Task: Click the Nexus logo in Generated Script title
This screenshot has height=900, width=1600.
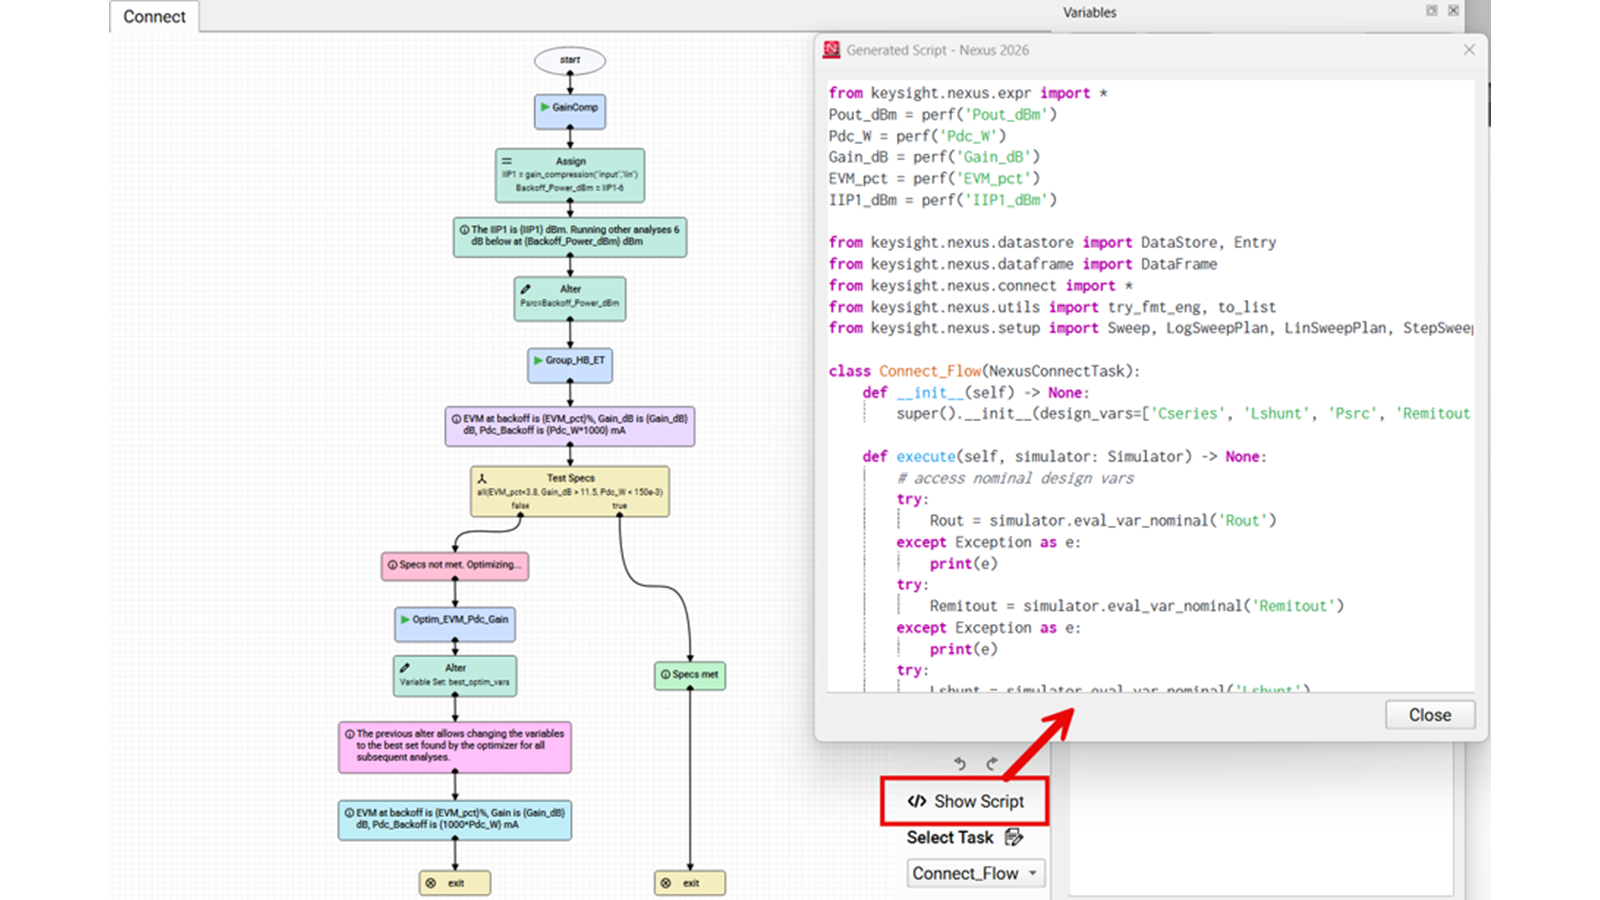Action: pyautogui.click(x=831, y=50)
